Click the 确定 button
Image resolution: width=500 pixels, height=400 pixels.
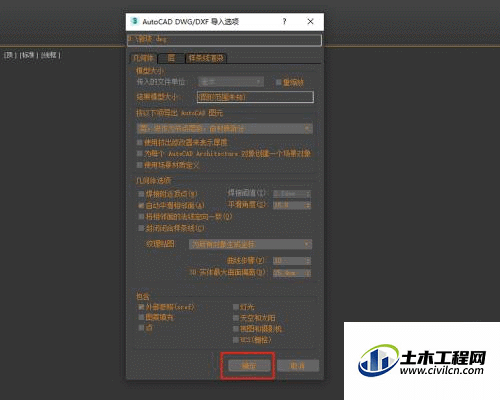point(249,366)
